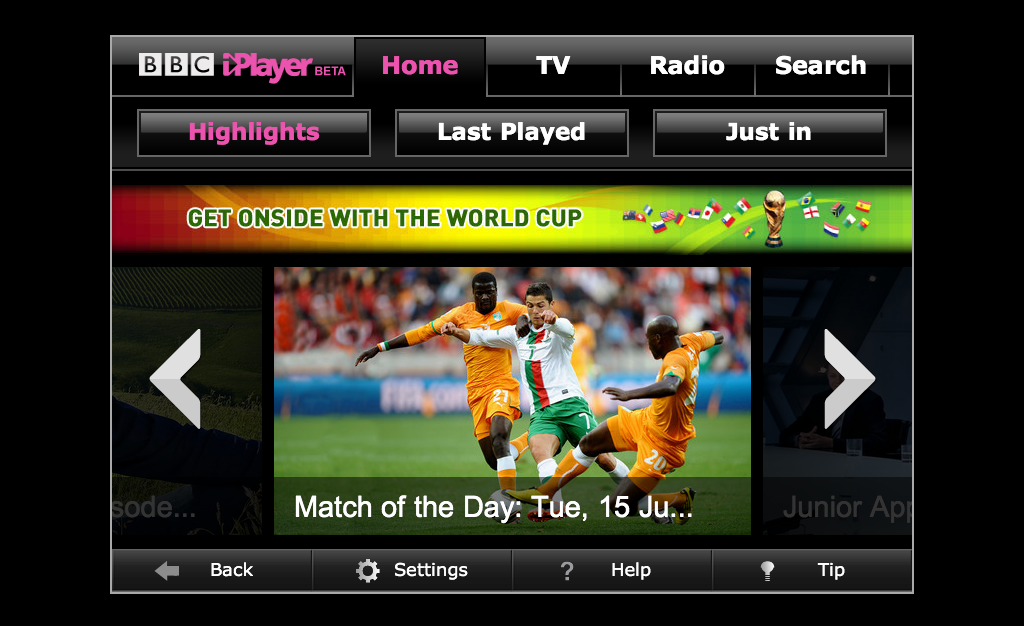Image resolution: width=1024 pixels, height=626 pixels.
Task: Click the Settings gear icon
Action: [368, 571]
